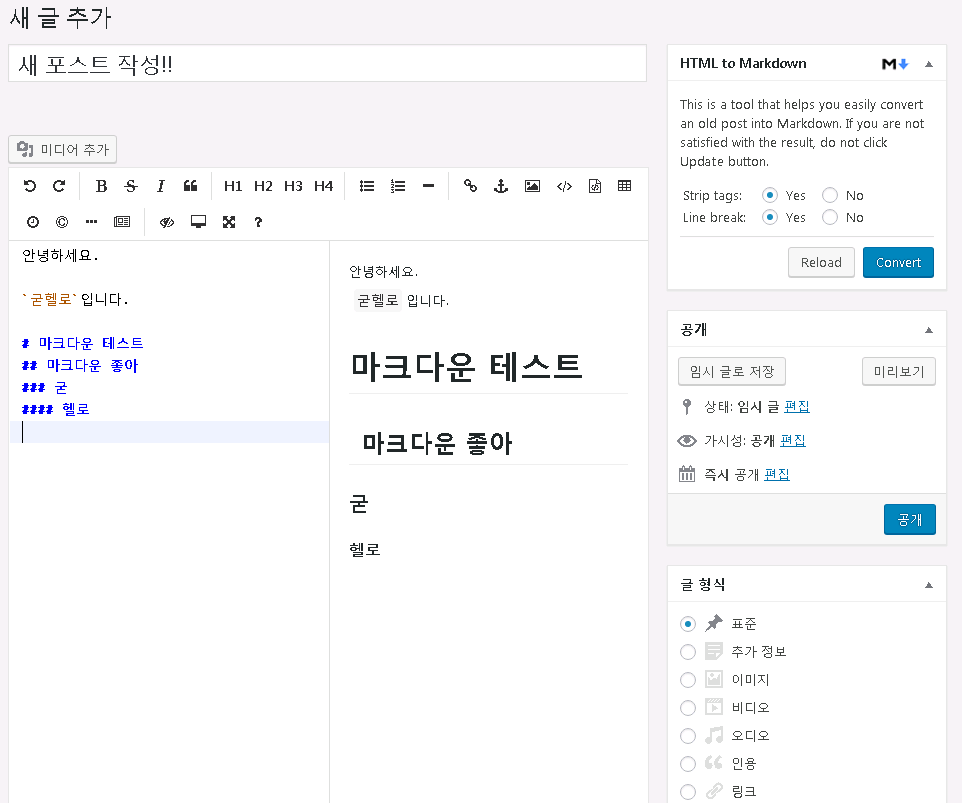This screenshot has height=803, width=962.
Task: Redo the last change in editor toolbar
Action: point(59,186)
